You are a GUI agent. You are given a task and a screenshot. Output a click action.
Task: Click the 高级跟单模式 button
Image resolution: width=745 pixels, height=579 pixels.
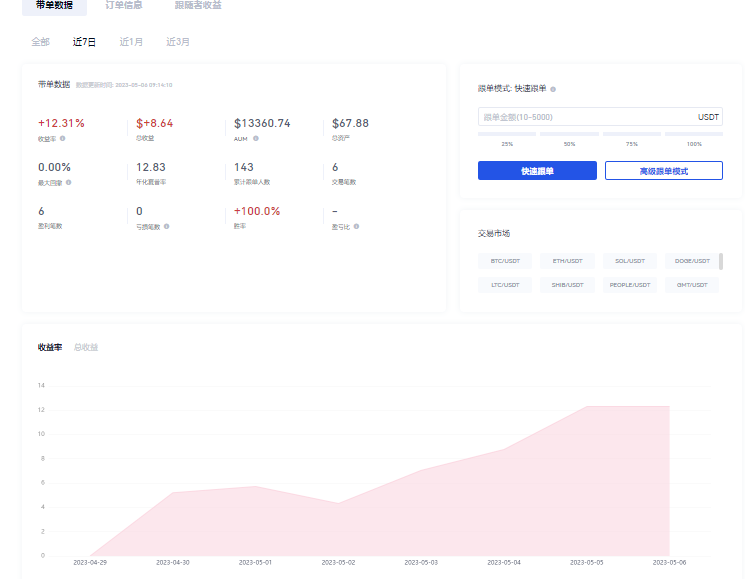[x=663, y=171]
